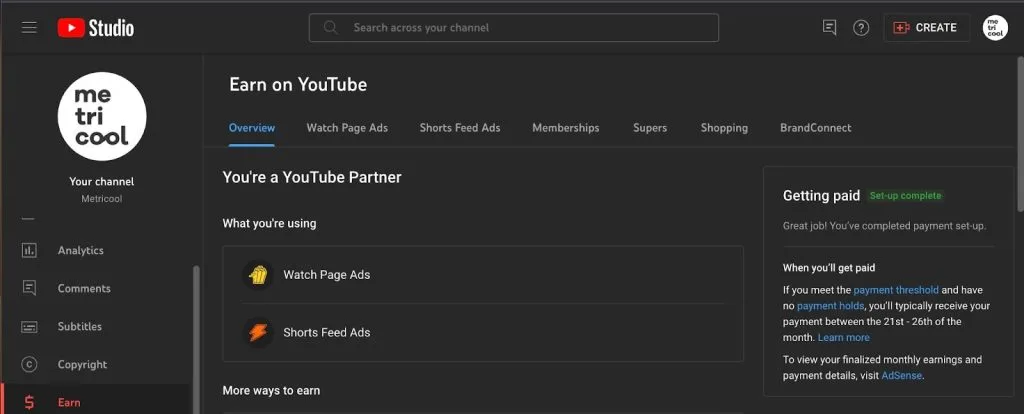The height and width of the screenshot is (414, 1024).
Task: Open the hamburger navigation menu
Action: 29,27
